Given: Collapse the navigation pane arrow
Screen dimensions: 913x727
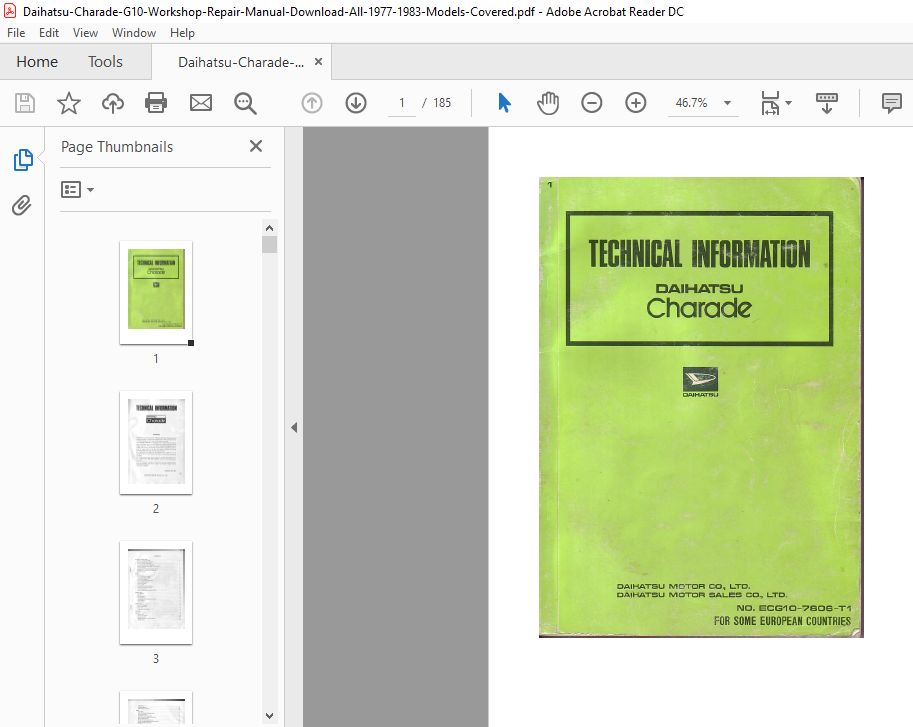Looking at the screenshot, I should coord(294,427).
